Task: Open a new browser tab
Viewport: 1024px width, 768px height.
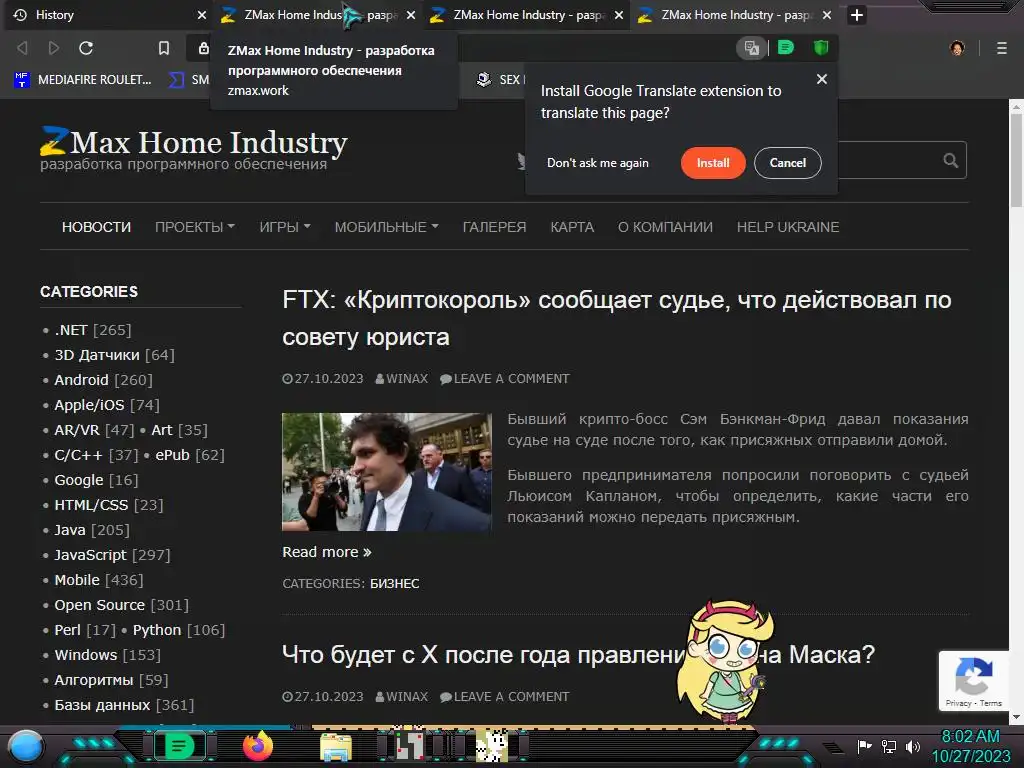Action: point(857,15)
